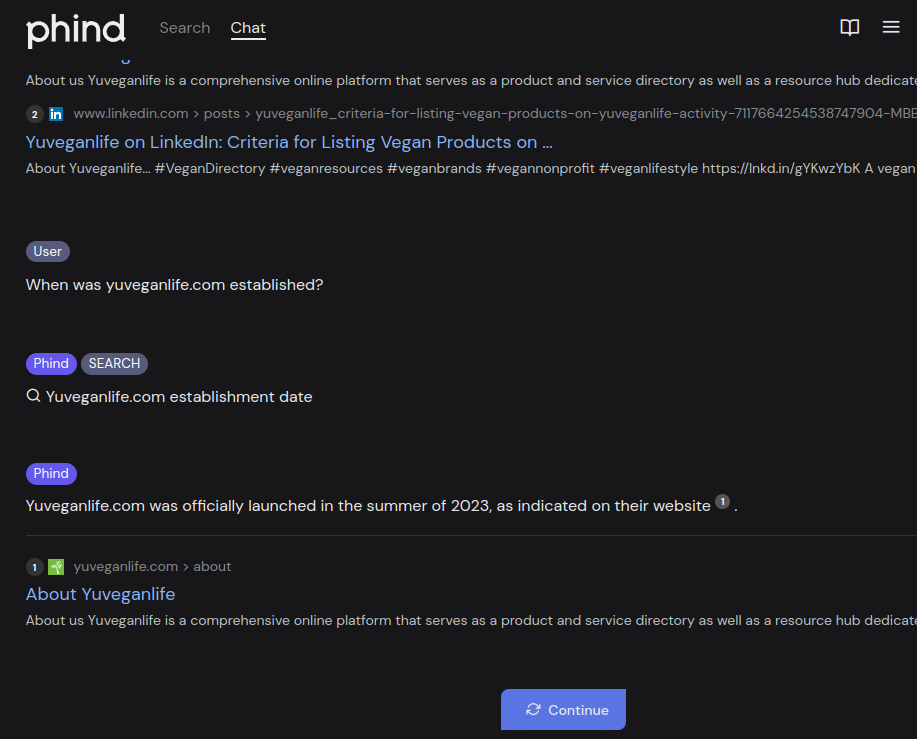
Task: Open the book icon in header
Action: (849, 27)
